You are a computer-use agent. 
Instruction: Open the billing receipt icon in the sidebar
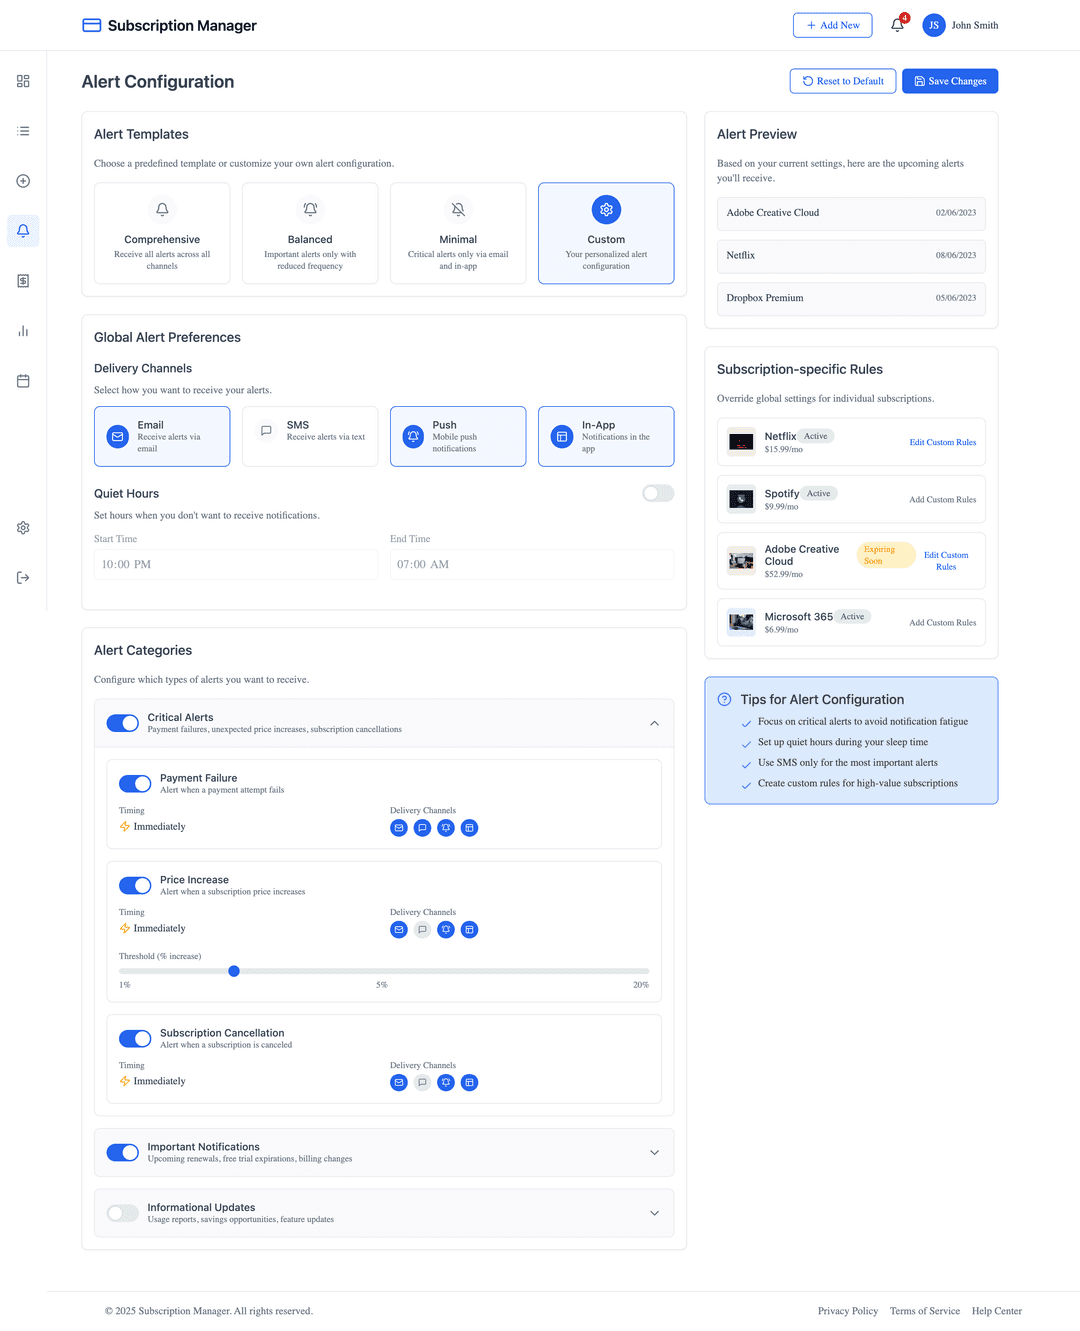coord(22,281)
